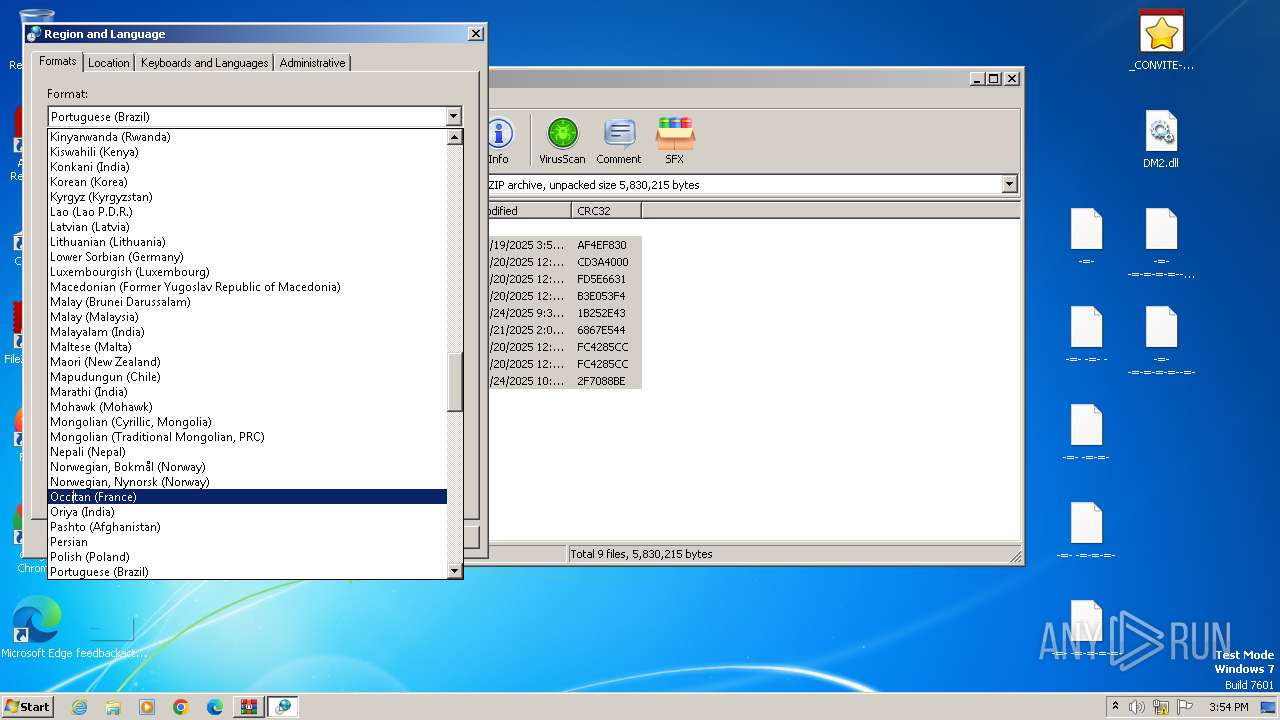Image resolution: width=1280 pixels, height=720 pixels.
Task: Click the format list scrollbar thumb
Action: 454,381
